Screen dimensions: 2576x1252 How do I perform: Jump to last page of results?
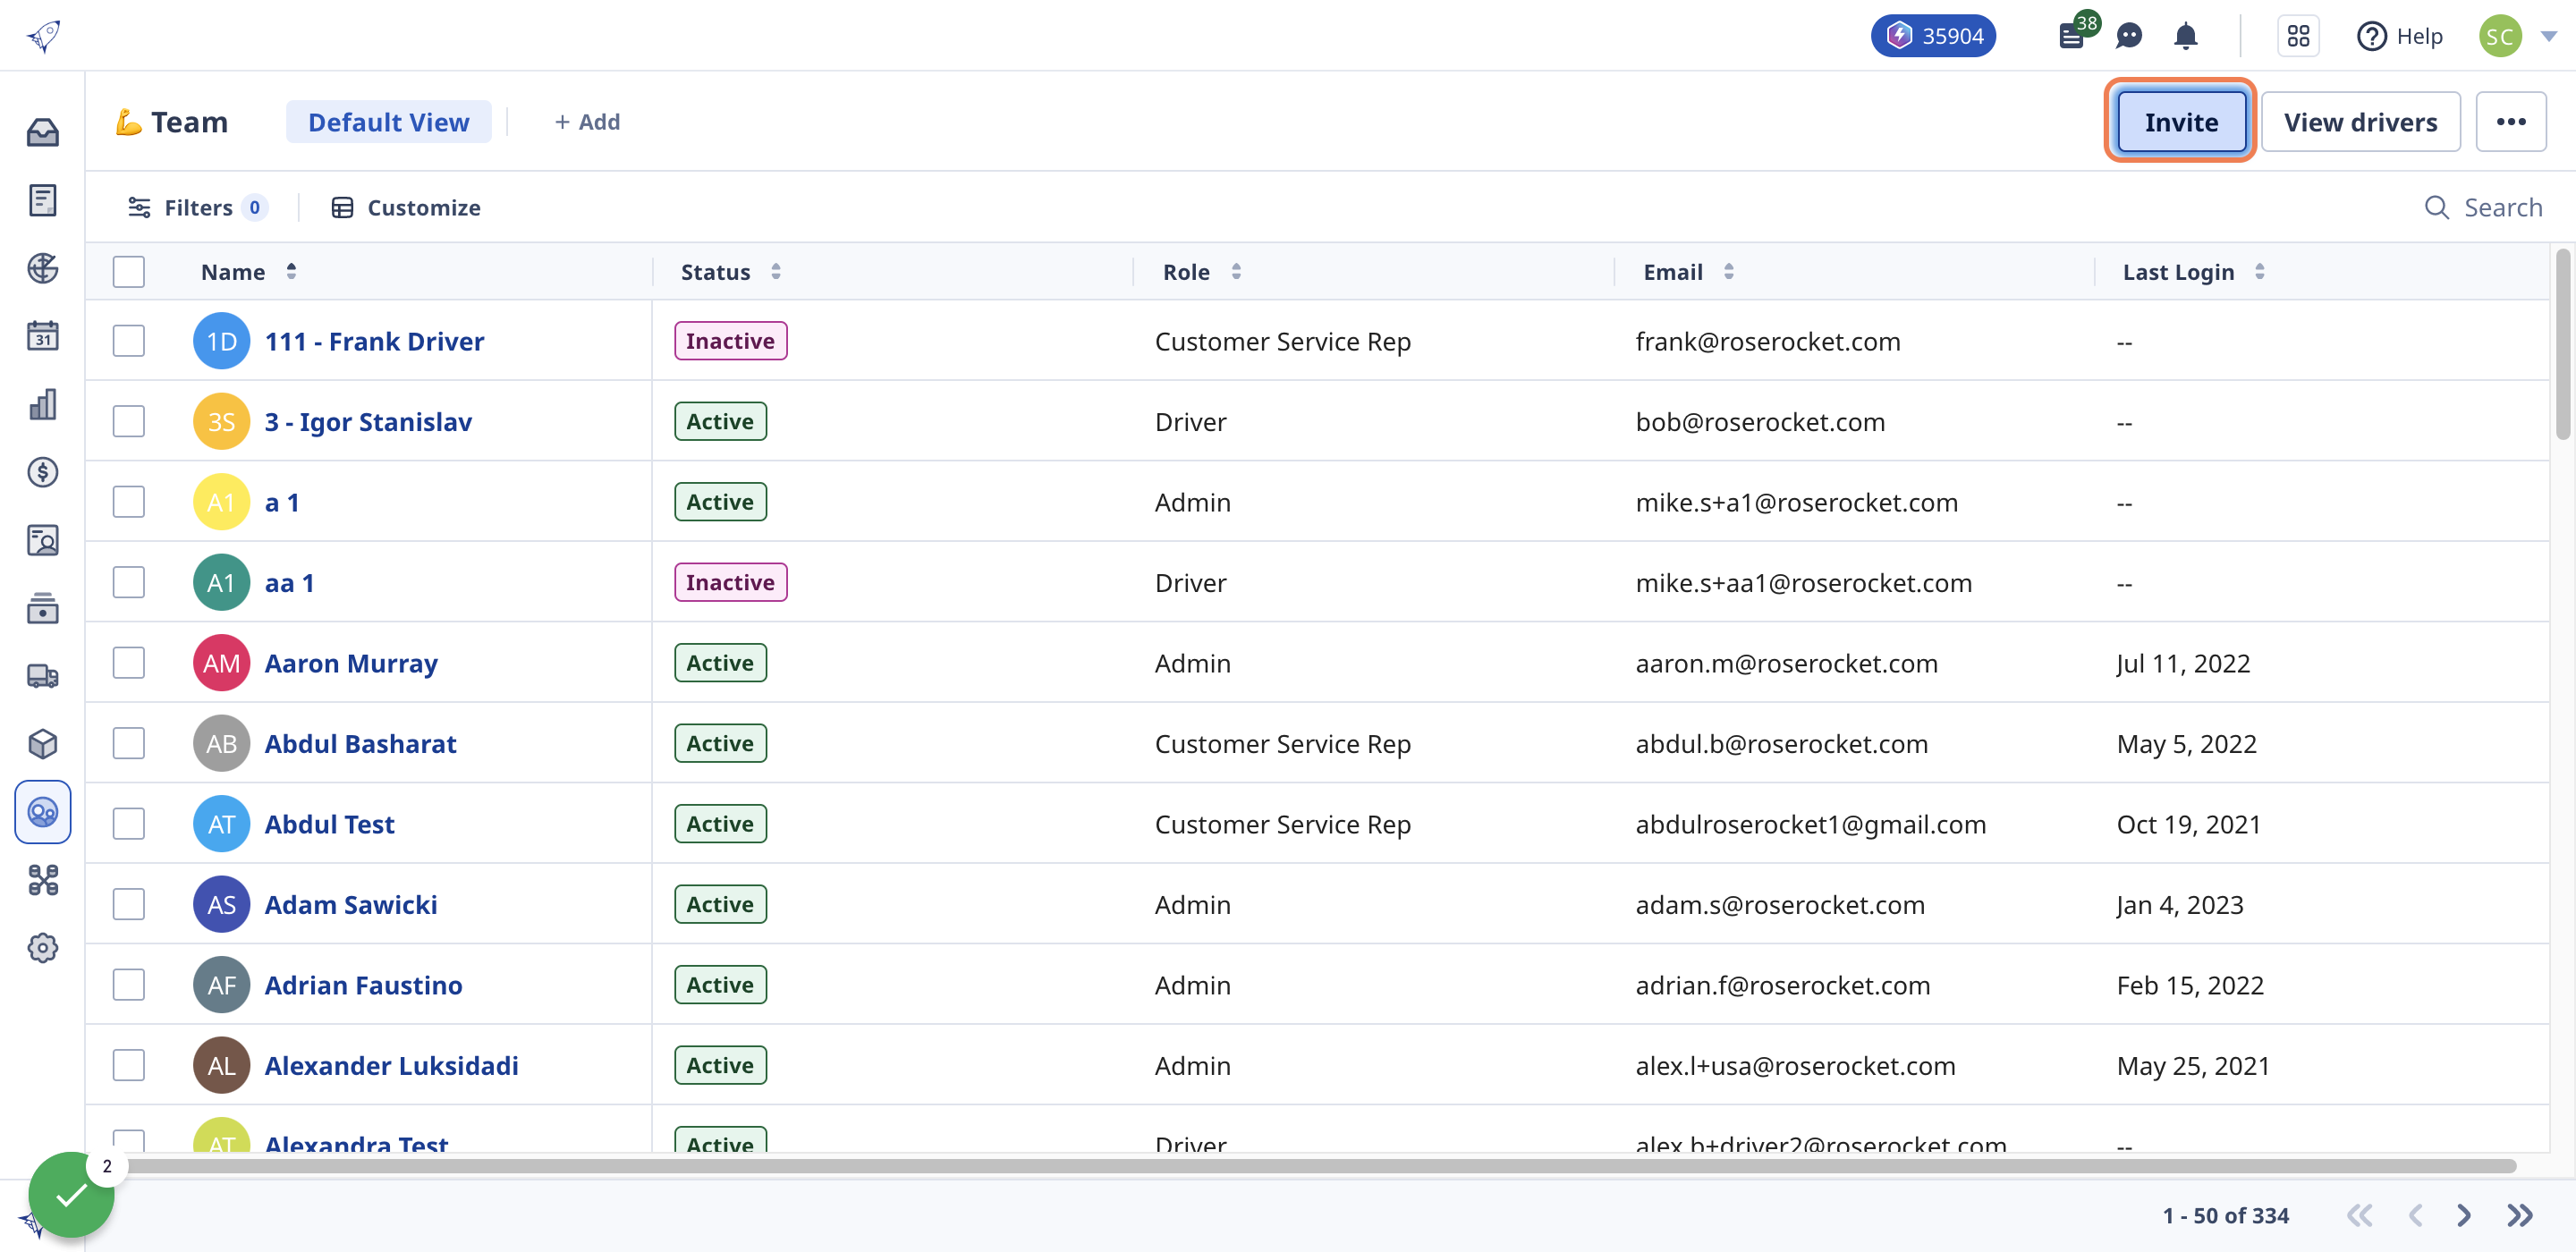point(2519,1215)
